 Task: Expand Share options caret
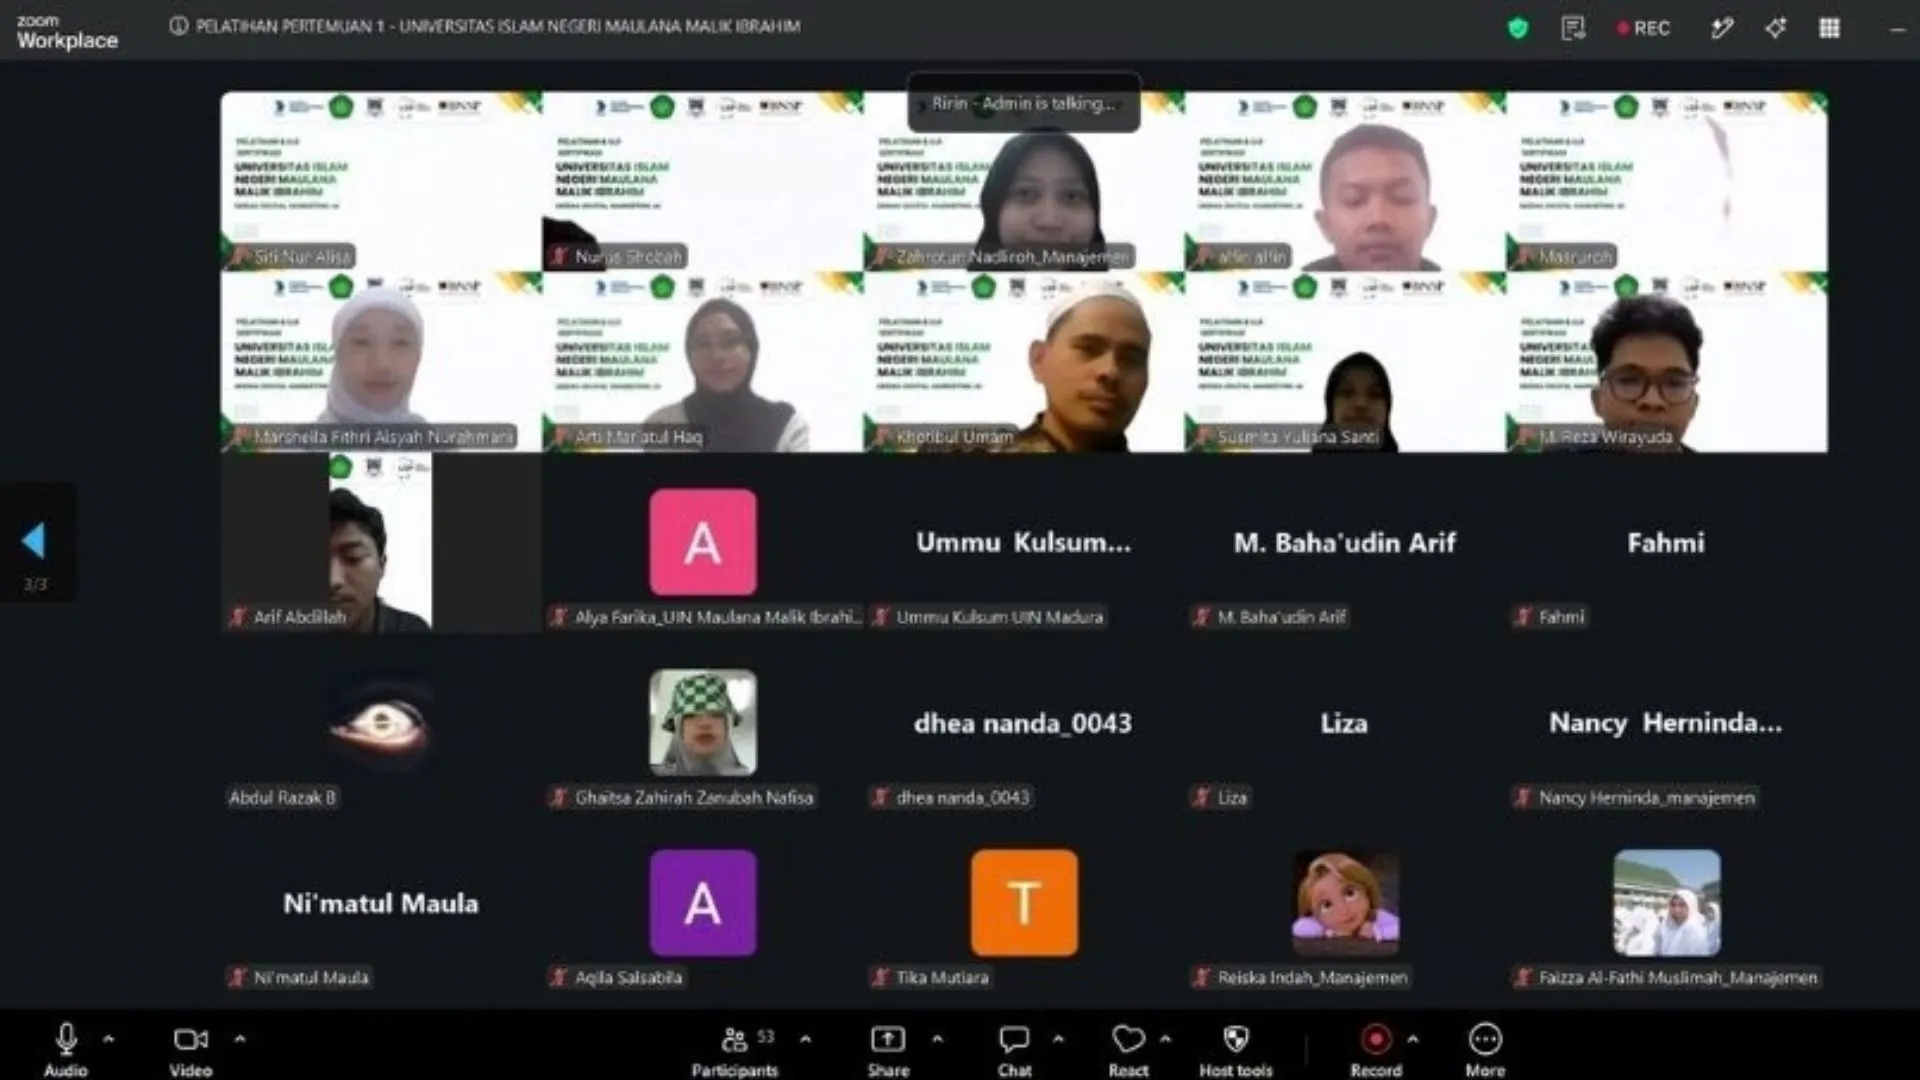pos(937,1039)
